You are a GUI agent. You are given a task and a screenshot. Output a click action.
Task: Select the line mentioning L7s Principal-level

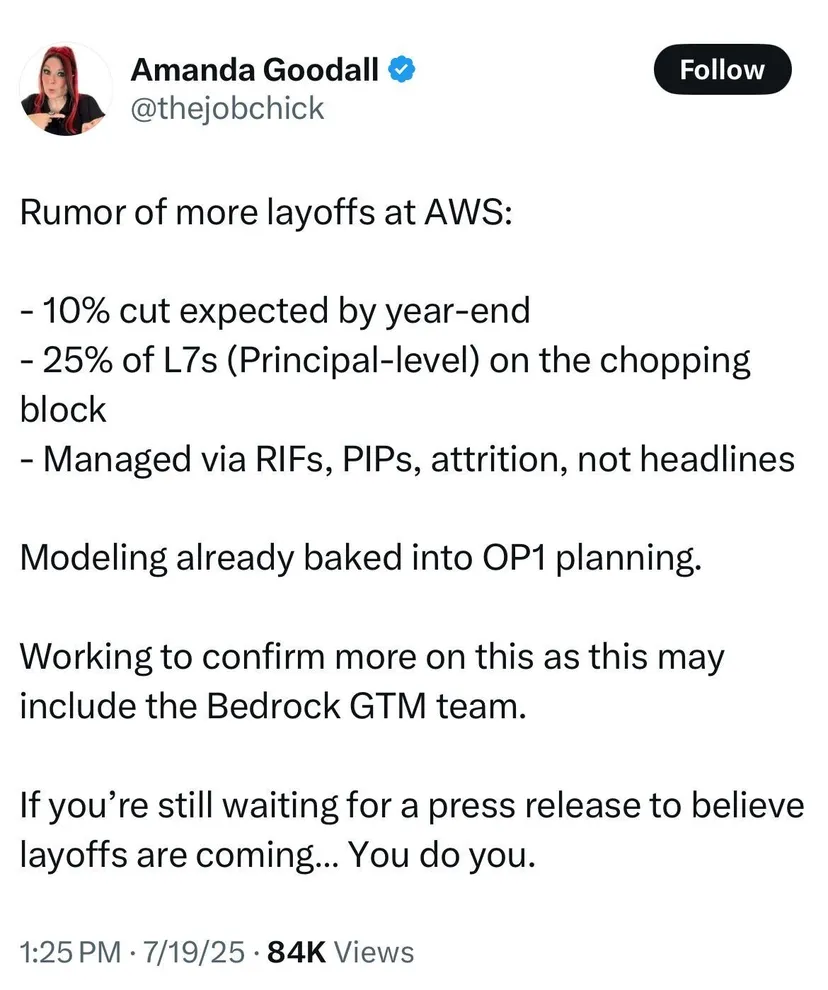(385, 360)
